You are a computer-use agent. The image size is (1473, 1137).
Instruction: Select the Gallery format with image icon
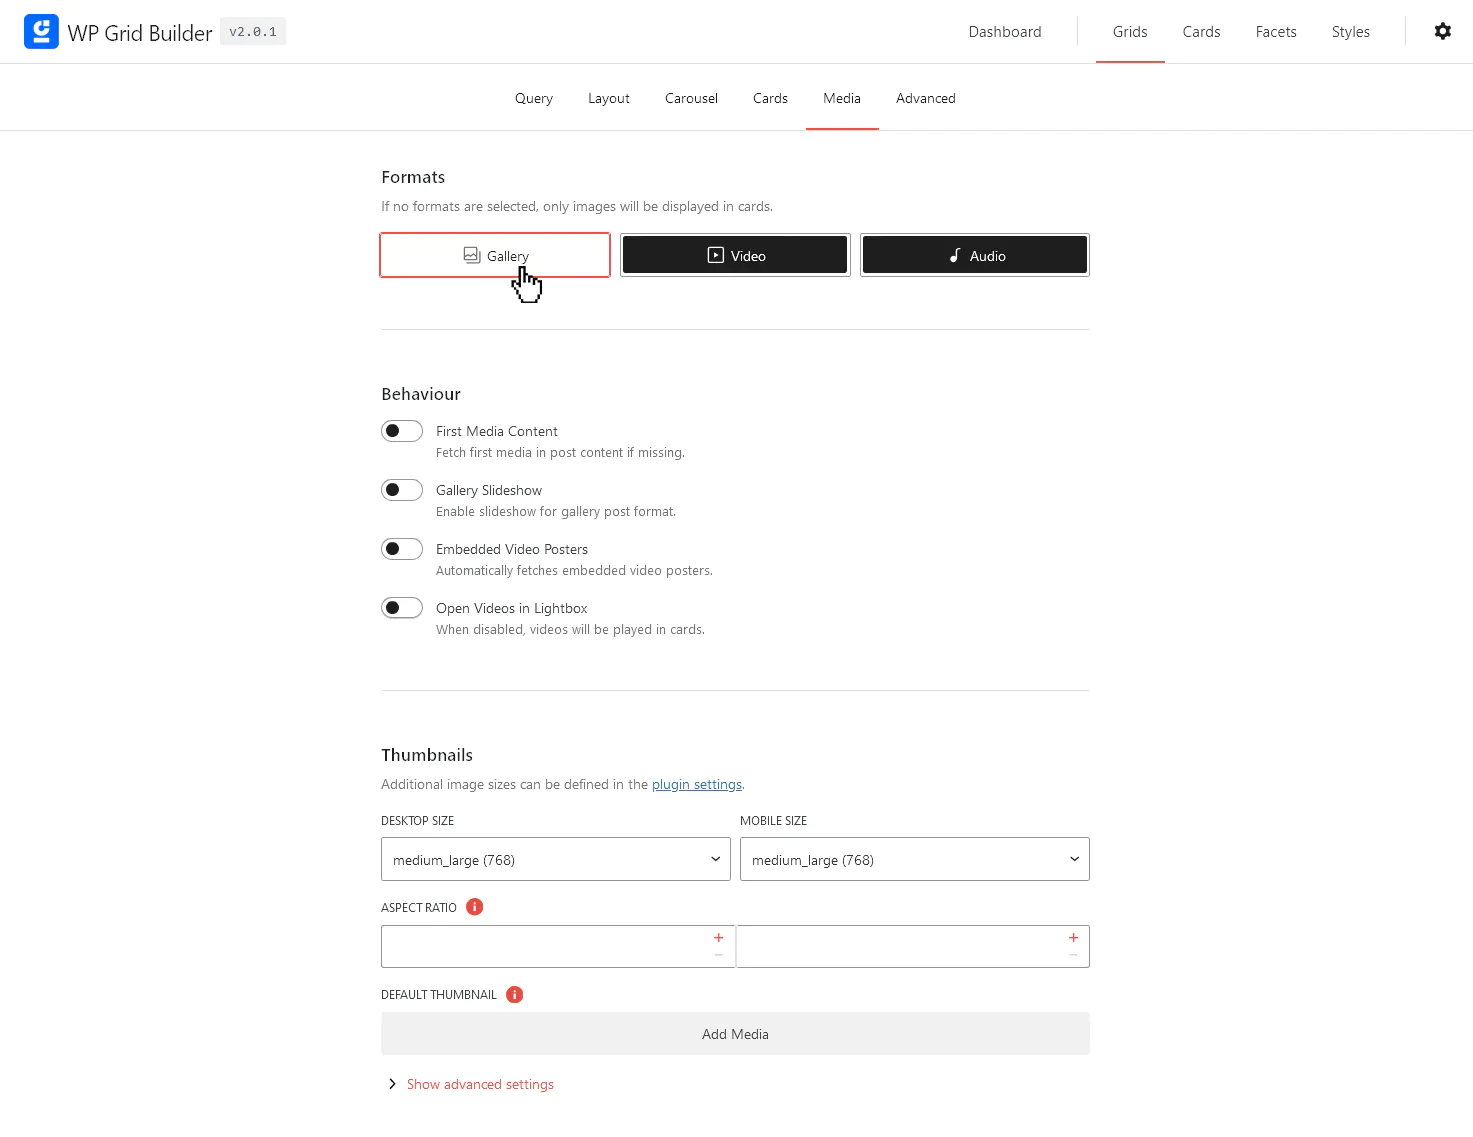coord(494,255)
